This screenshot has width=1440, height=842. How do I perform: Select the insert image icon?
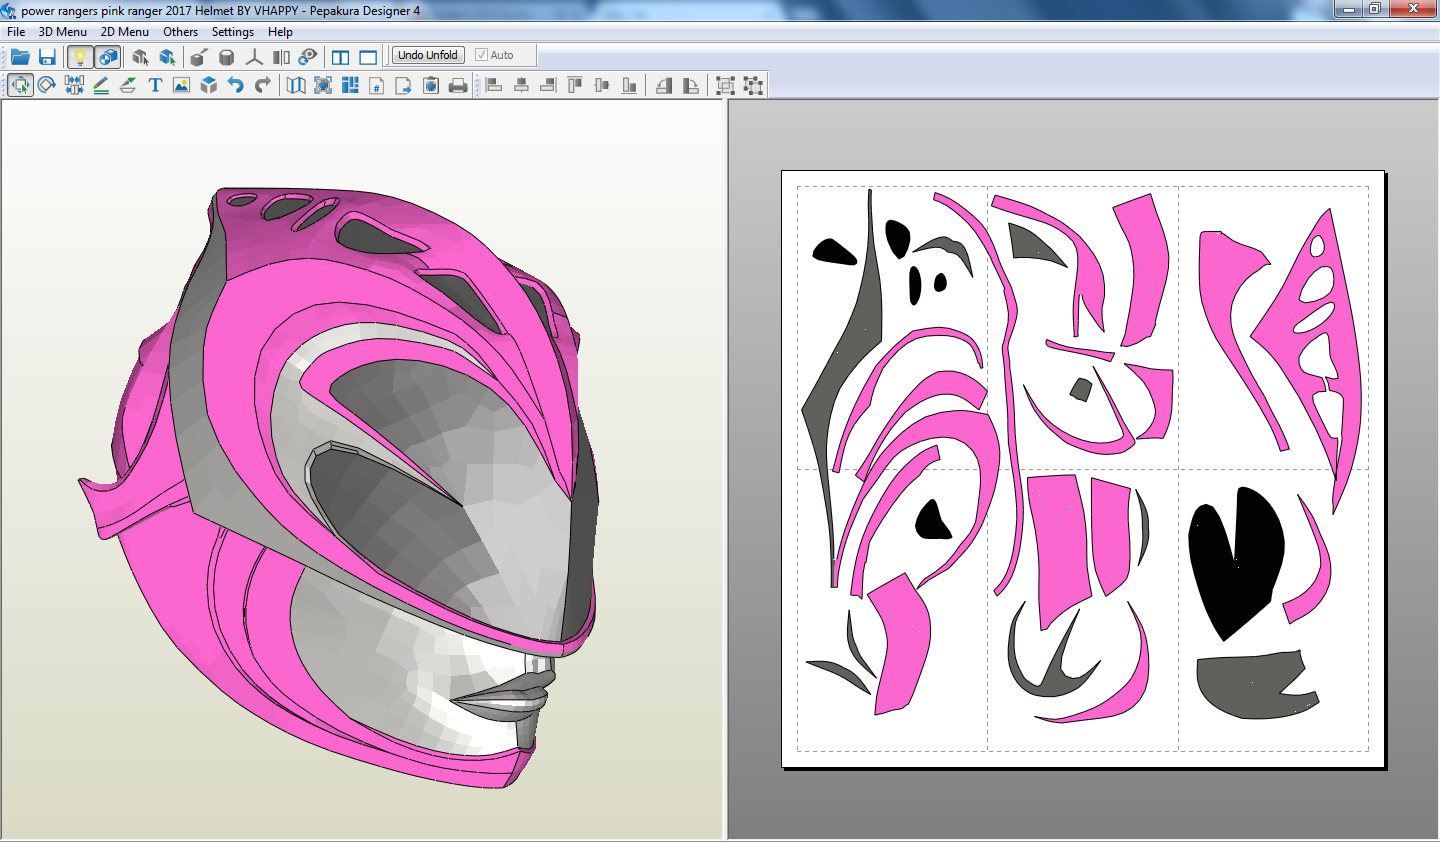click(180, 85)
